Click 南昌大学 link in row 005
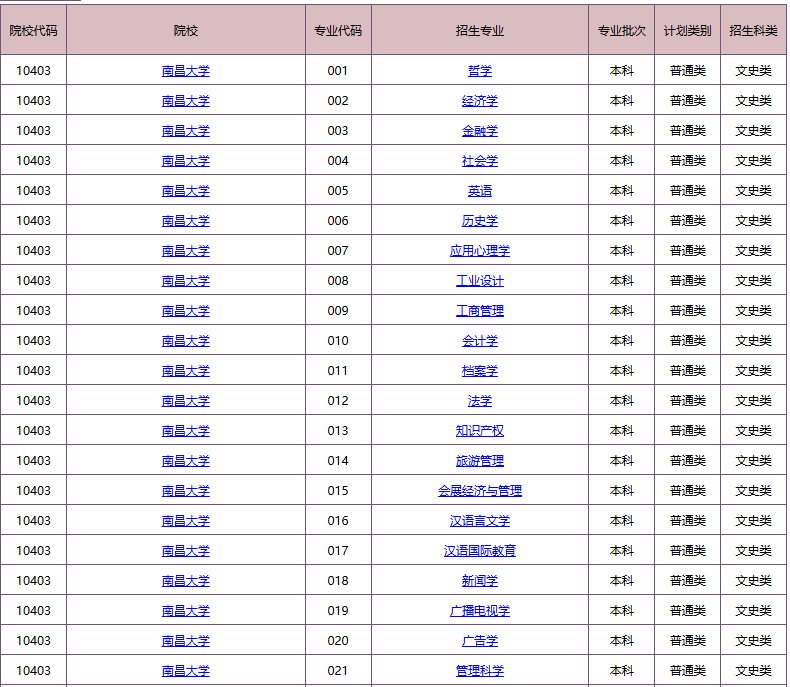This screenshot has width=790, height=687. coord(185,191)
